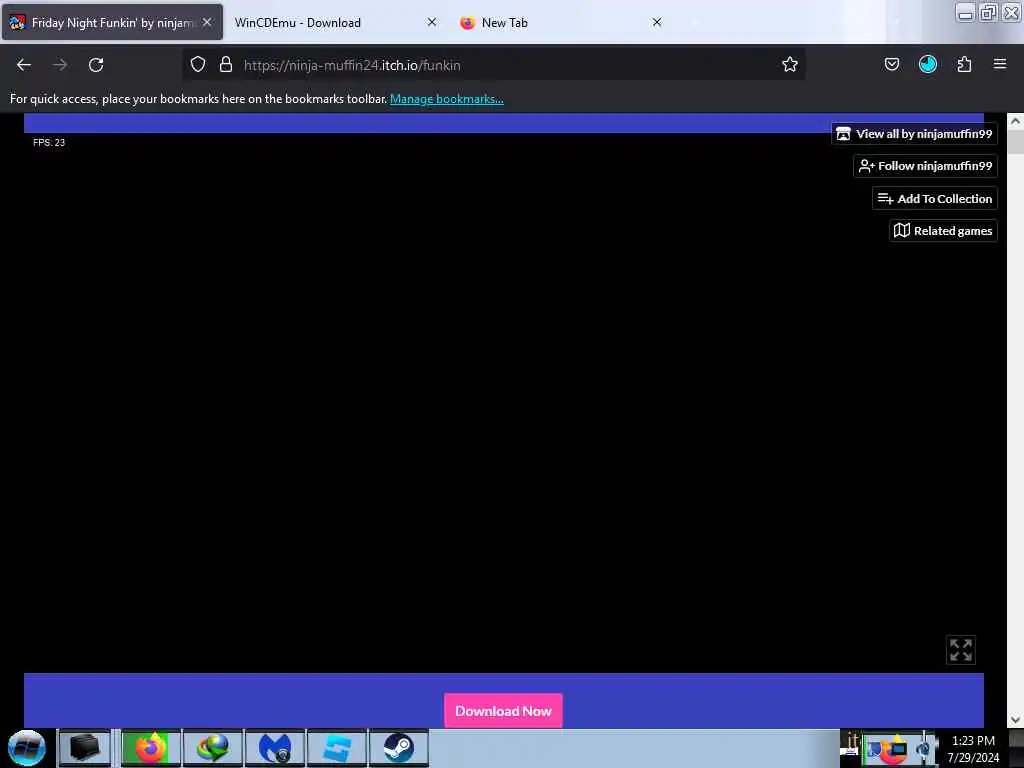Enter fullscreen mode for the game

[x=961, y=650]
